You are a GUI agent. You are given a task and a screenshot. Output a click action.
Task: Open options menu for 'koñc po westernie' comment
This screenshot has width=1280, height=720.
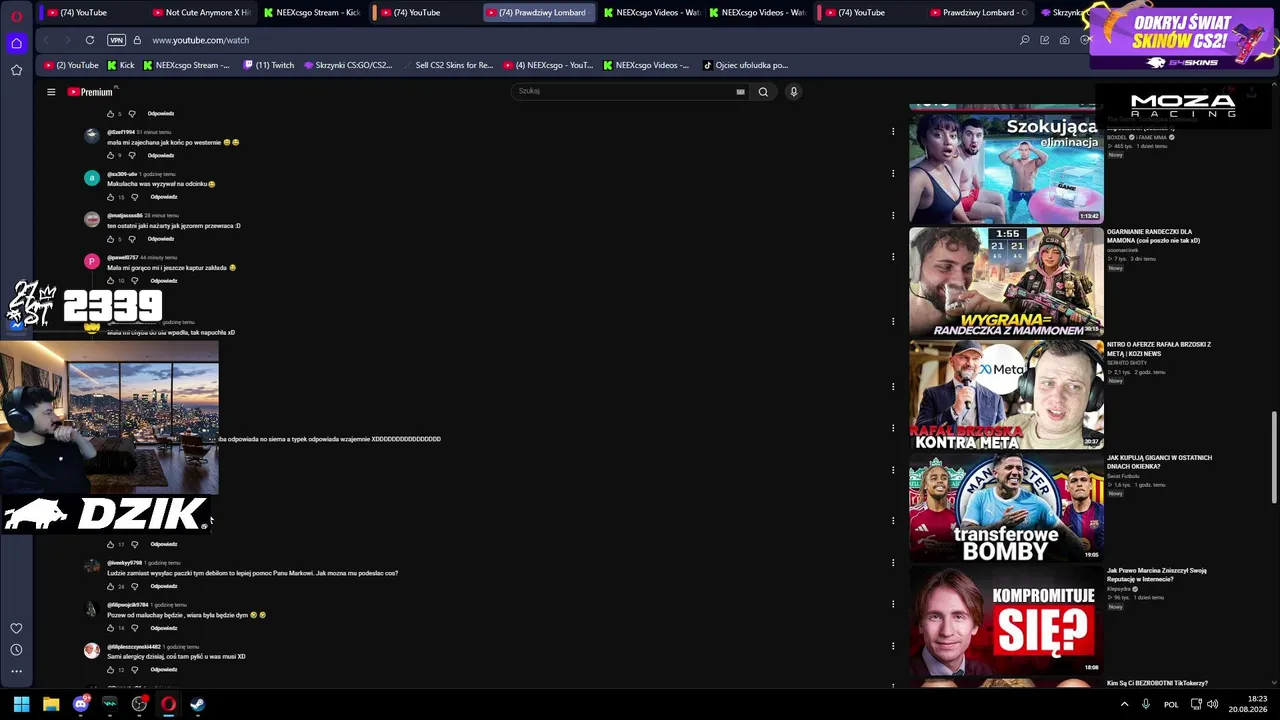(x=893, y=131)
